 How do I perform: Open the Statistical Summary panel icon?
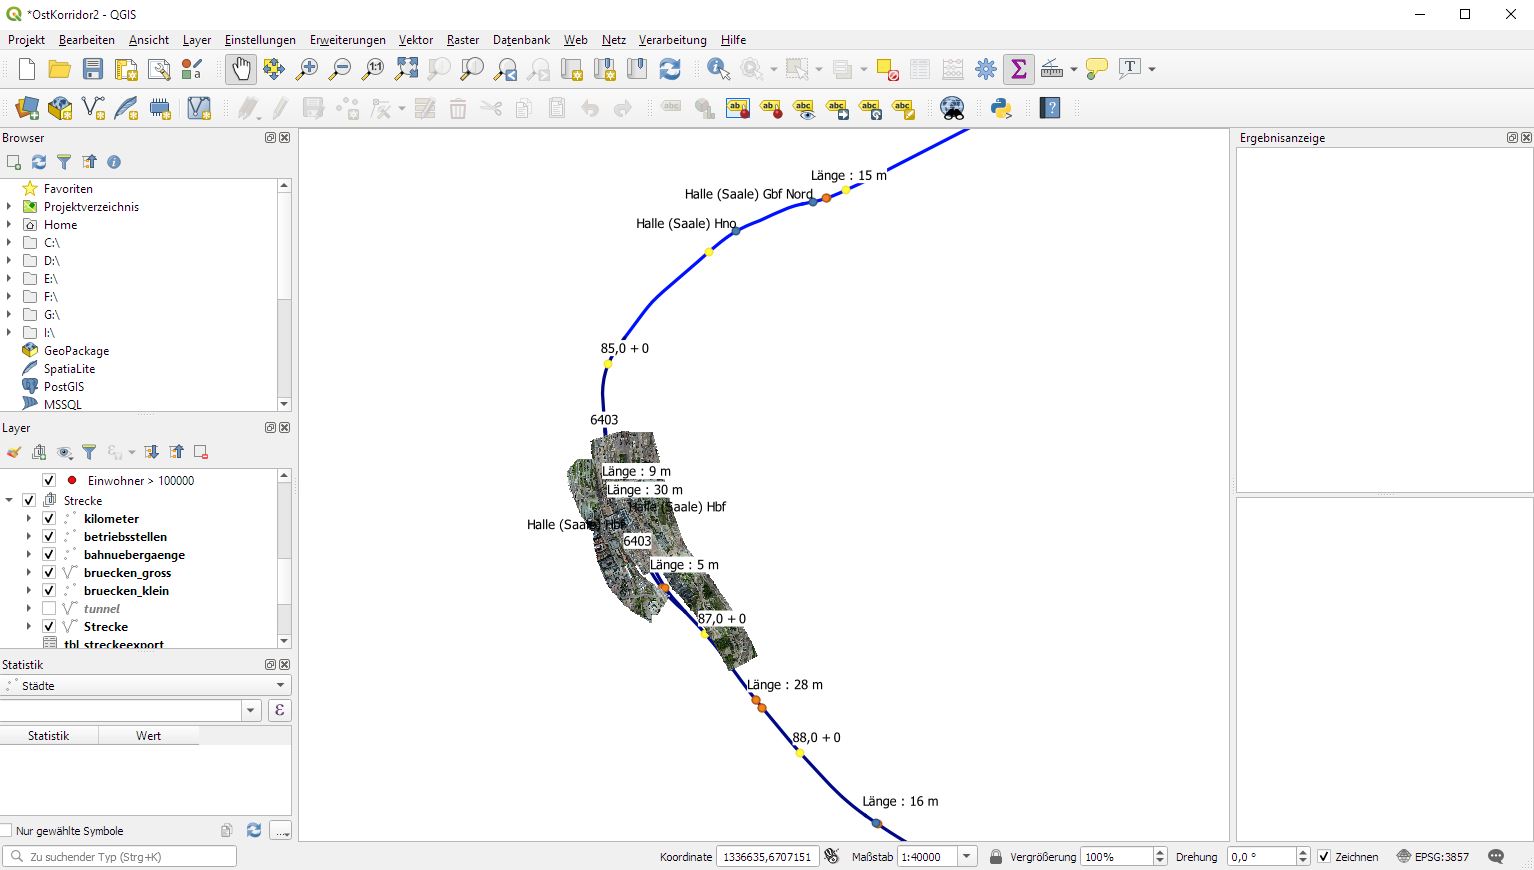1018,69
